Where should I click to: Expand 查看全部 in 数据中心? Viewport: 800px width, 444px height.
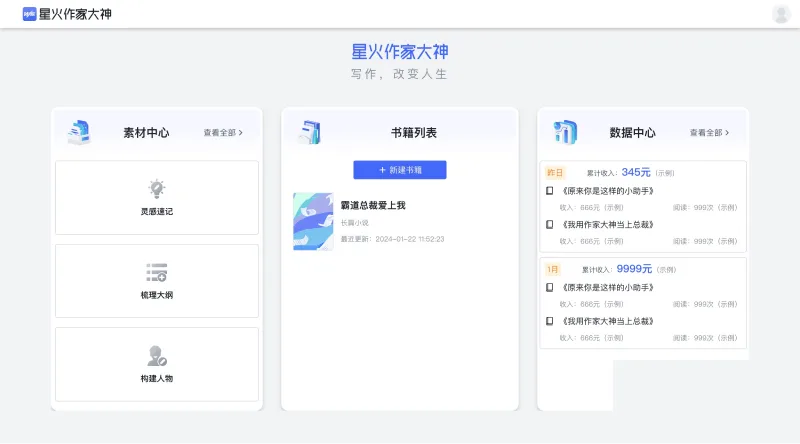(709, 133)
